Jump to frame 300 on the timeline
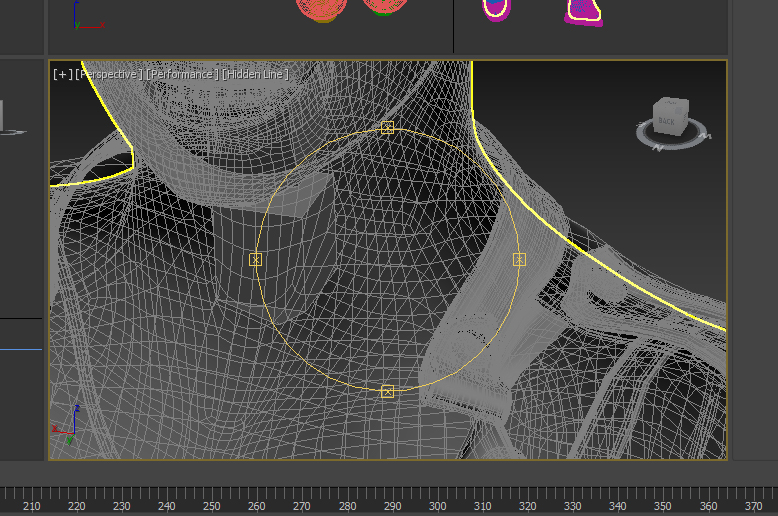This screenshot has width=778, height=516. tap(437, 506)
